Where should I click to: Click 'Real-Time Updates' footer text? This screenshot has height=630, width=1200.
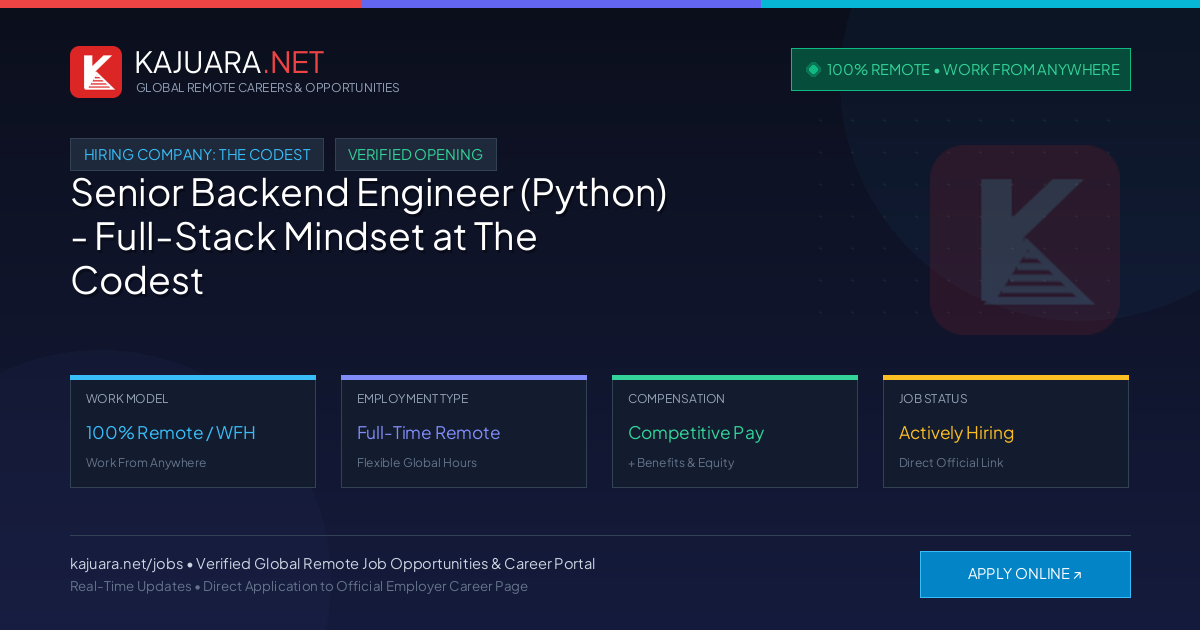130,586
